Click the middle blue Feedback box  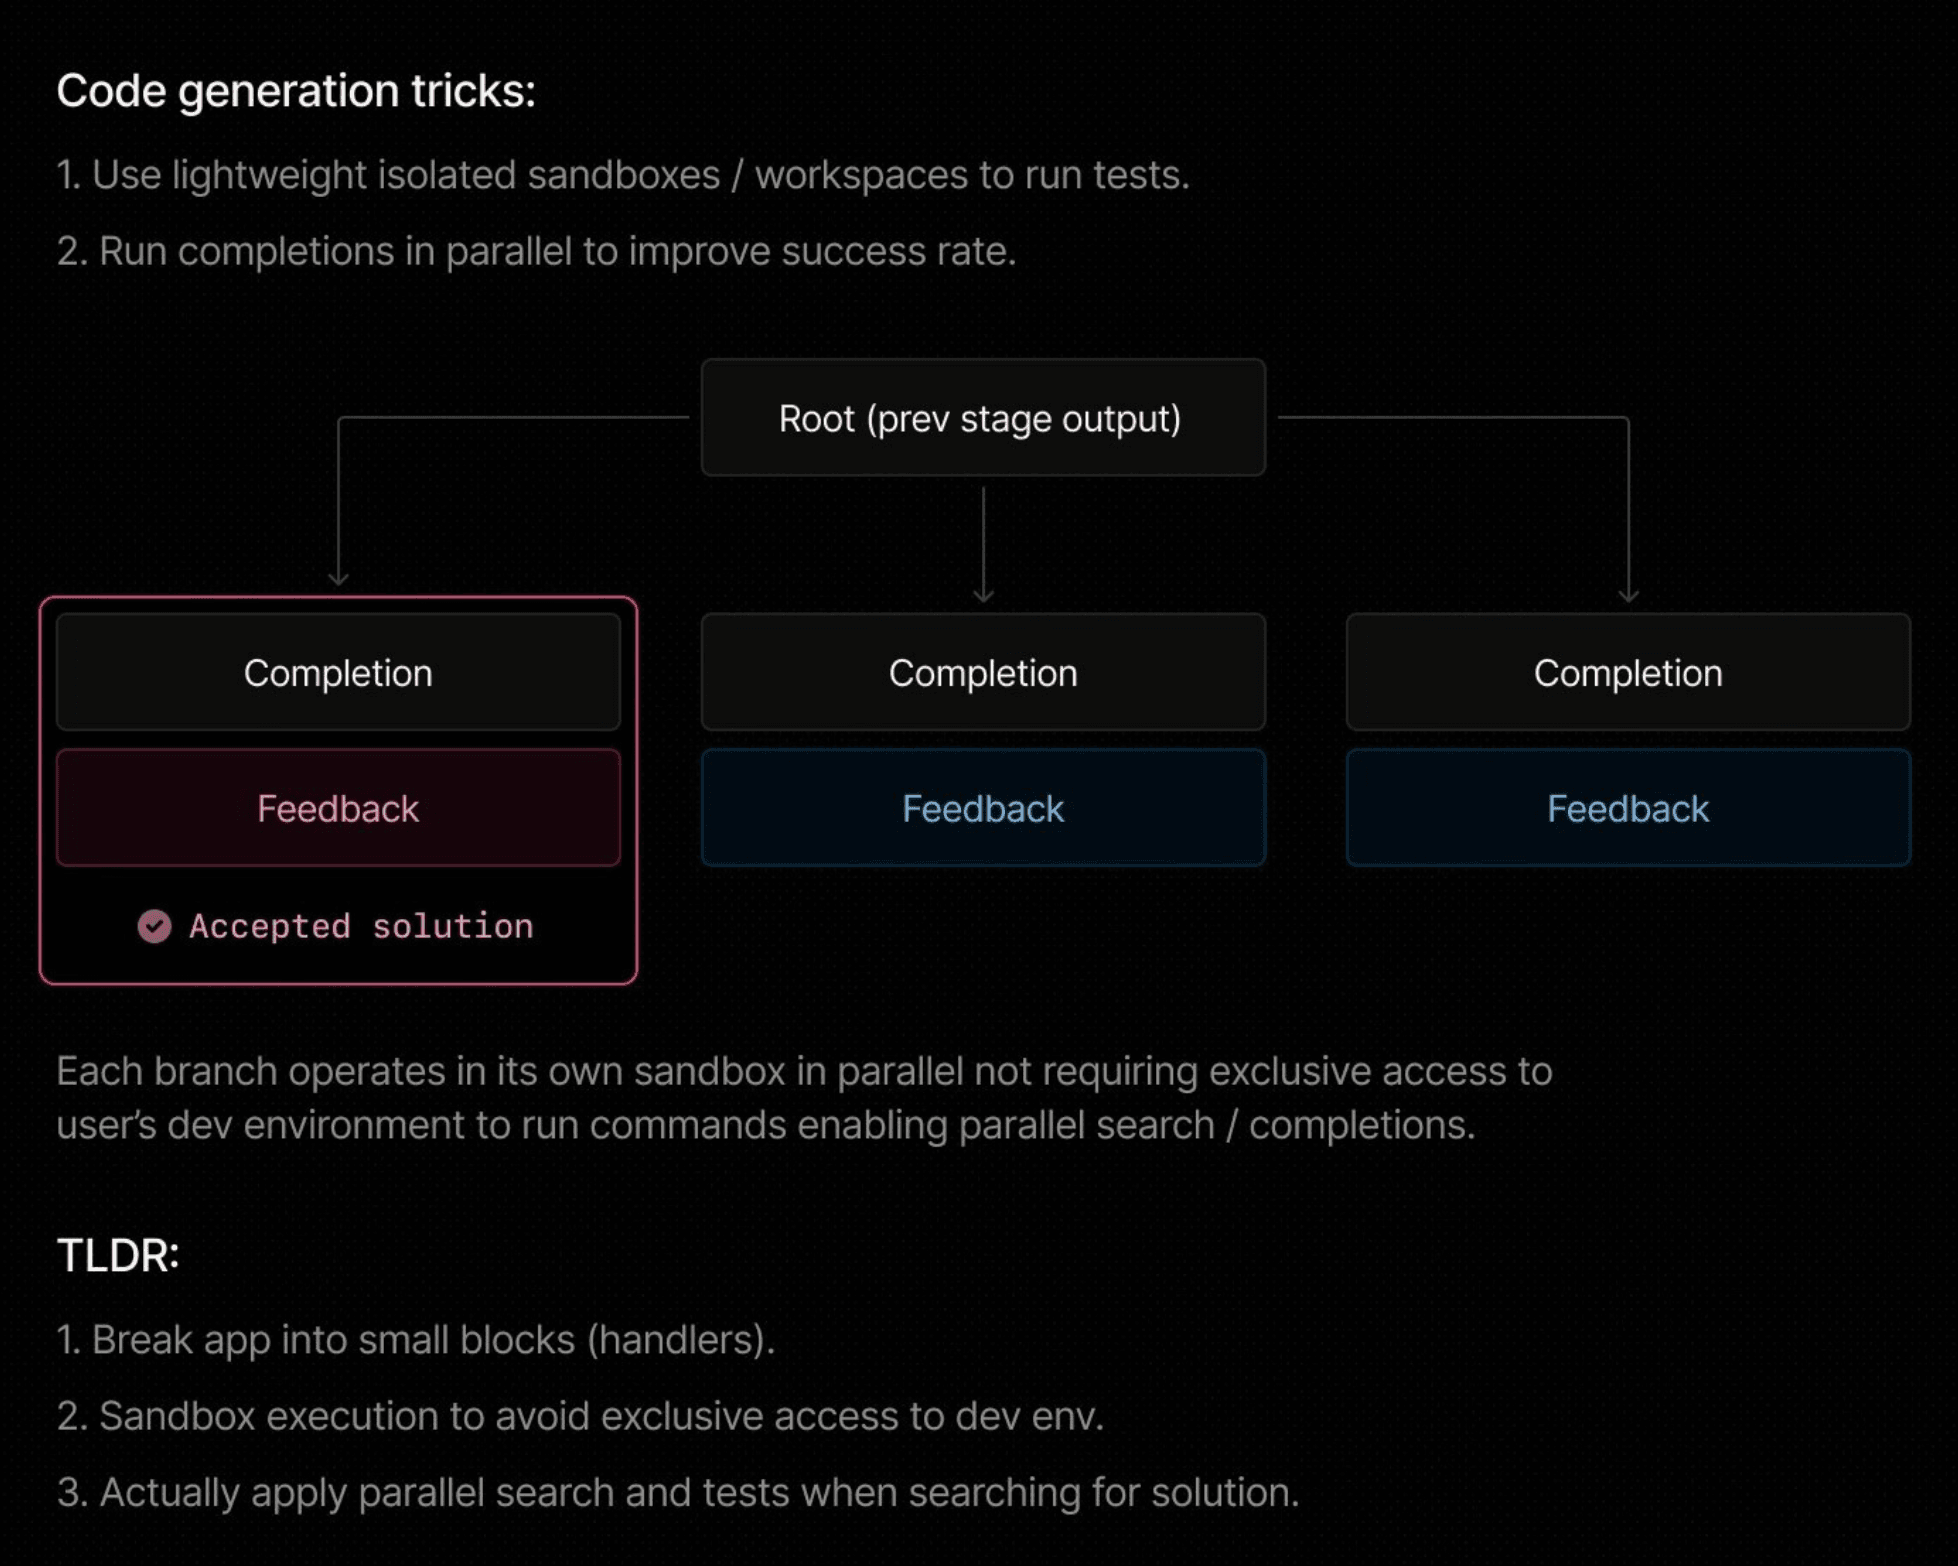(x=982, y=808)
